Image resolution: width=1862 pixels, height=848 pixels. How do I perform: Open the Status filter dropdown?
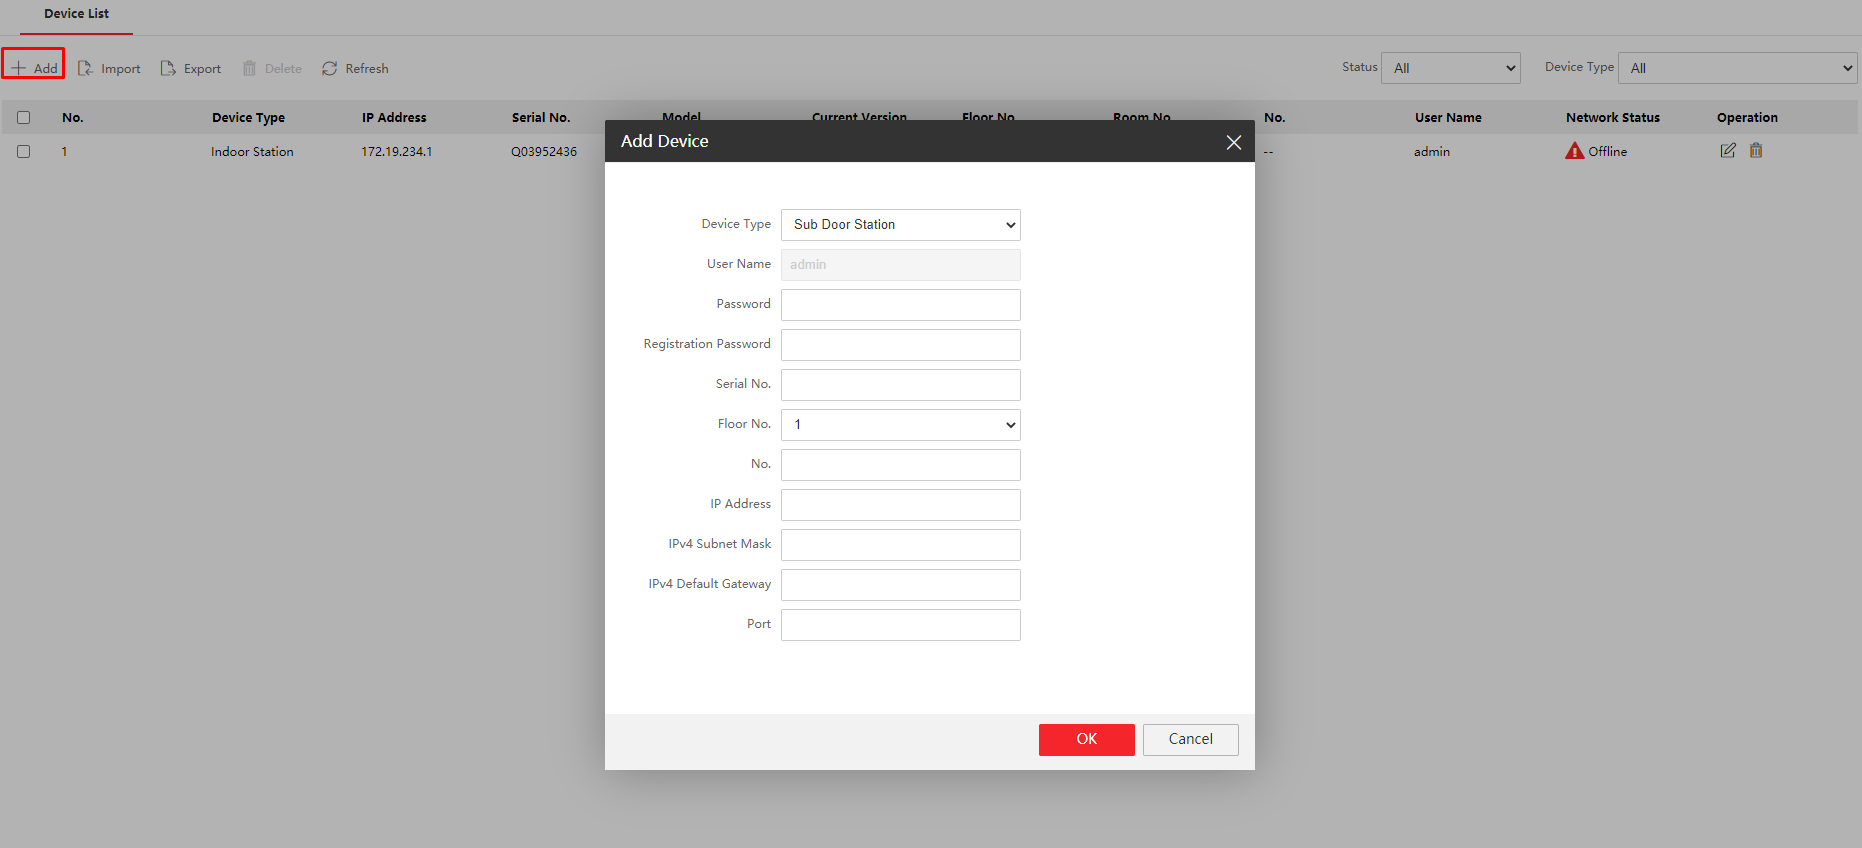[1451, 68]
